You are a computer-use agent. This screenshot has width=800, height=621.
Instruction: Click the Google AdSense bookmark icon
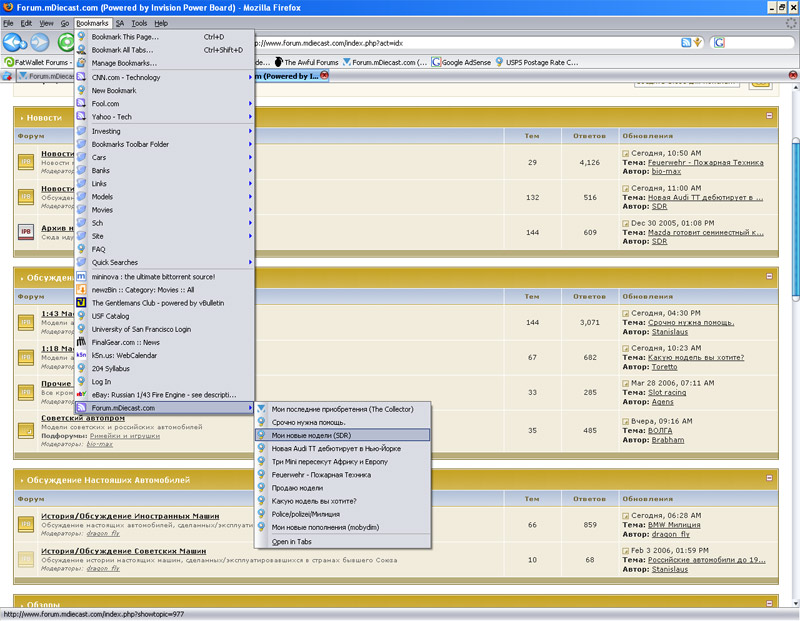[436, 62]
